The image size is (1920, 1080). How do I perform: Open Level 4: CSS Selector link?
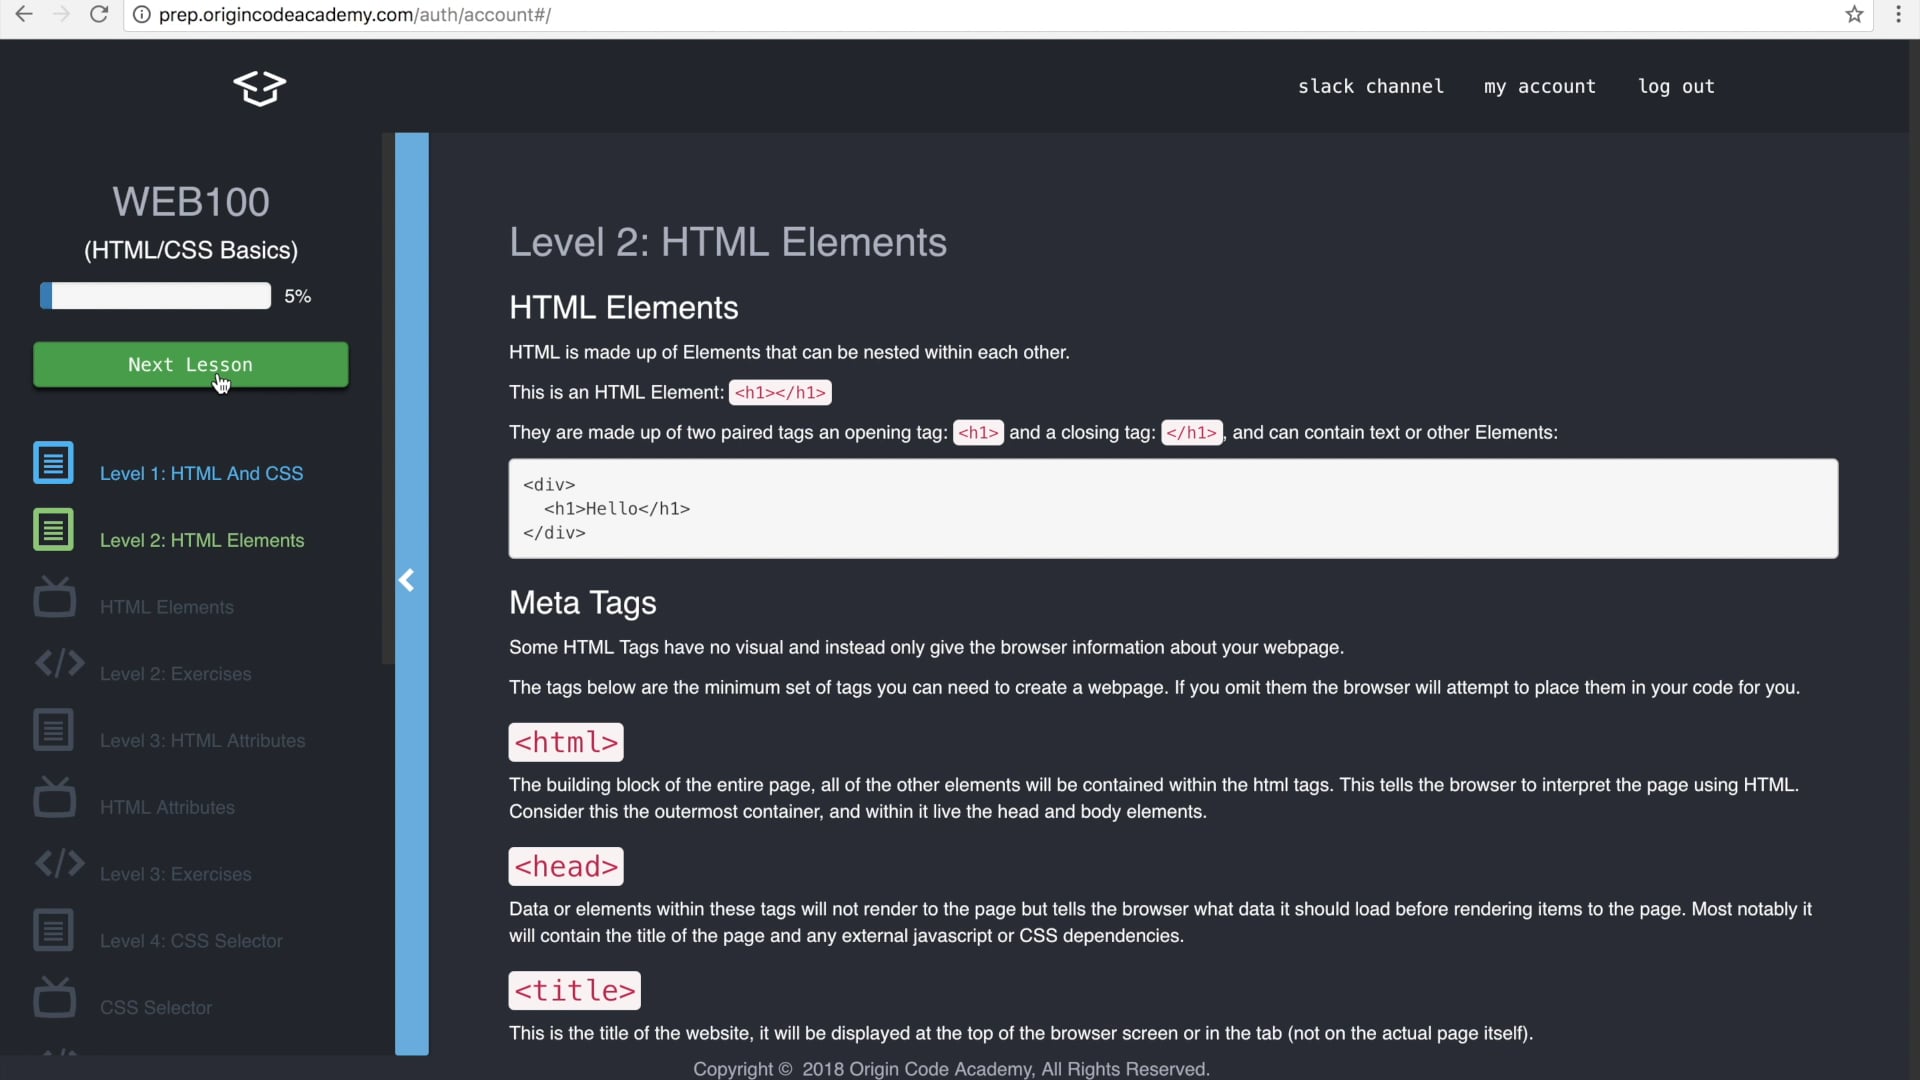(191, 941)
